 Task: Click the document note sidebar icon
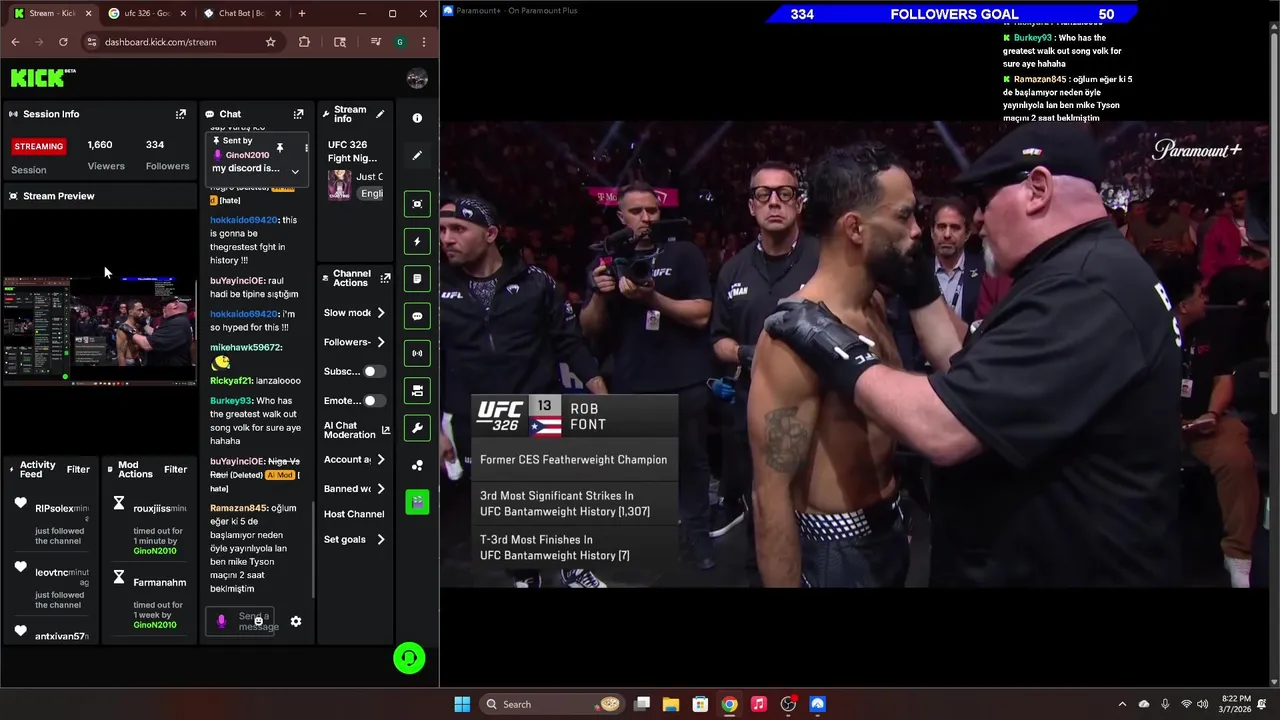pyautogui.click(x=417, y=279)
